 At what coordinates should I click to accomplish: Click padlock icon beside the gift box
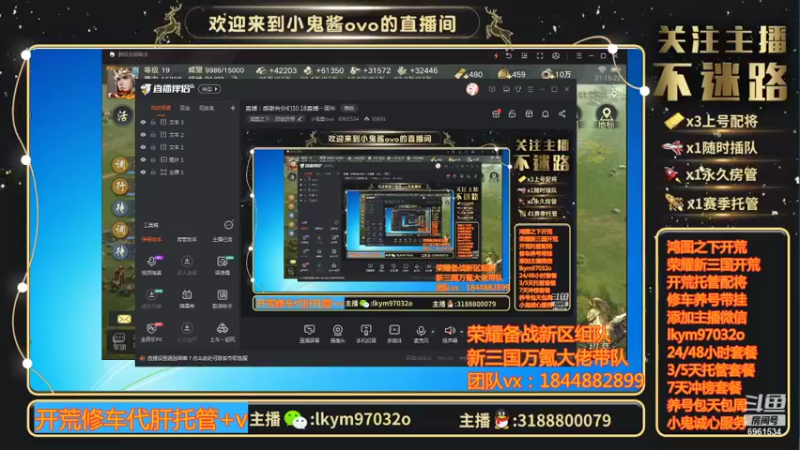[x=512, y=114]
